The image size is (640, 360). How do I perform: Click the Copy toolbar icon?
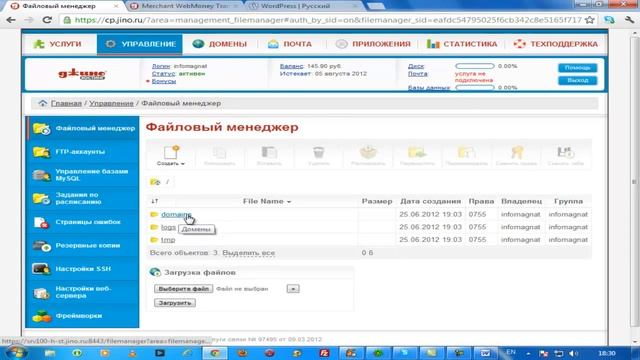pos(220,156)
